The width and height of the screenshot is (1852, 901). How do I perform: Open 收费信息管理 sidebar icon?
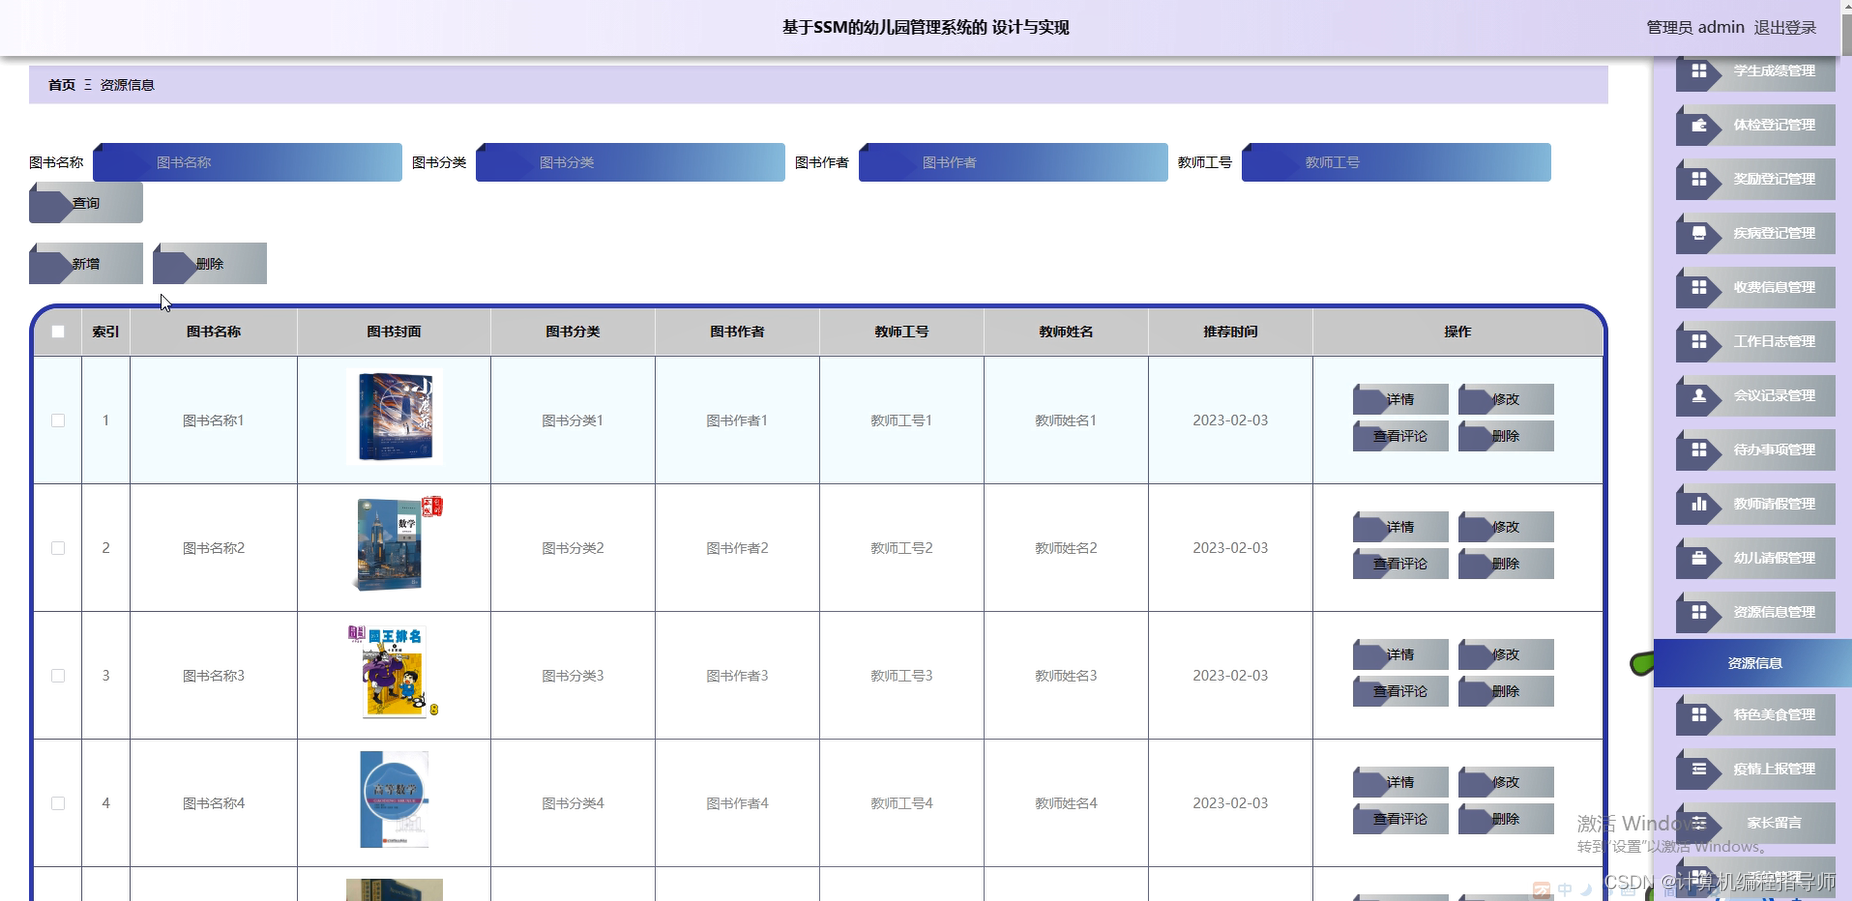[1699, 287]
